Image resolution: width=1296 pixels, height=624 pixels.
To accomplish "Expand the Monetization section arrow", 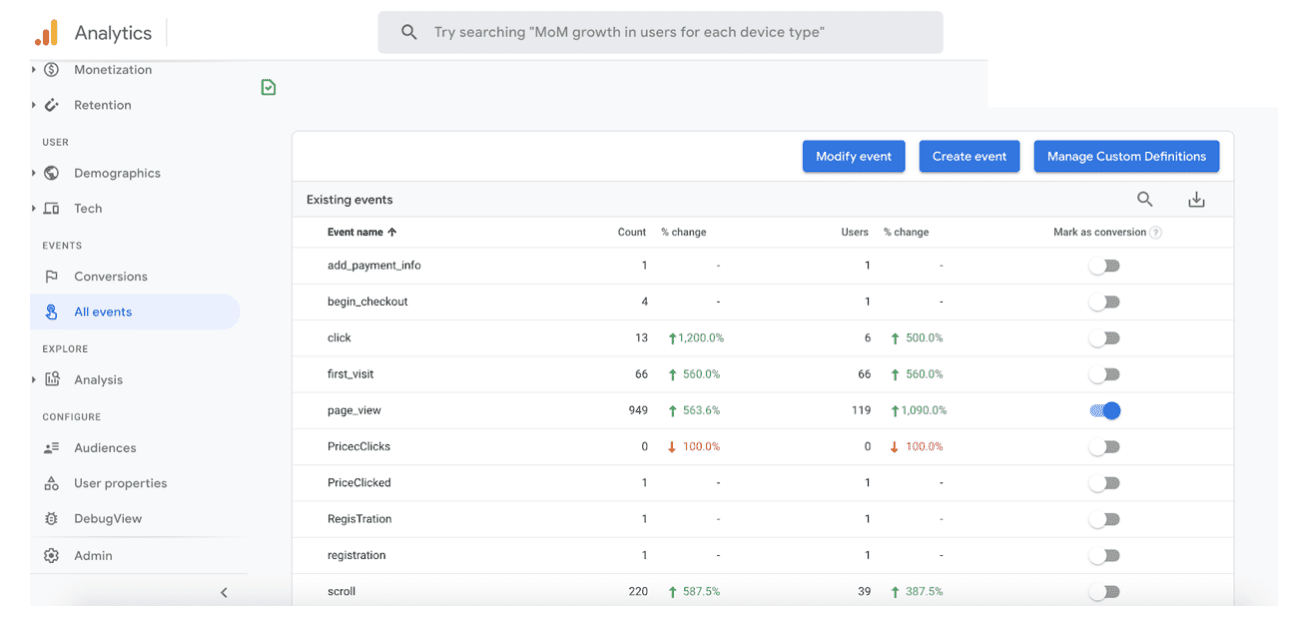I will [x=34, y=70].
